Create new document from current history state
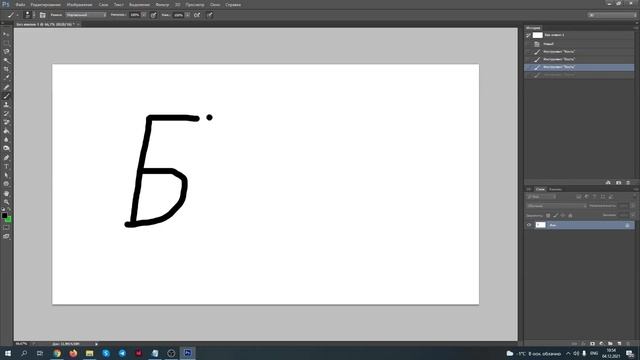Screen dimensions: 640x360 pyautogui.click(x=608, y=182)
